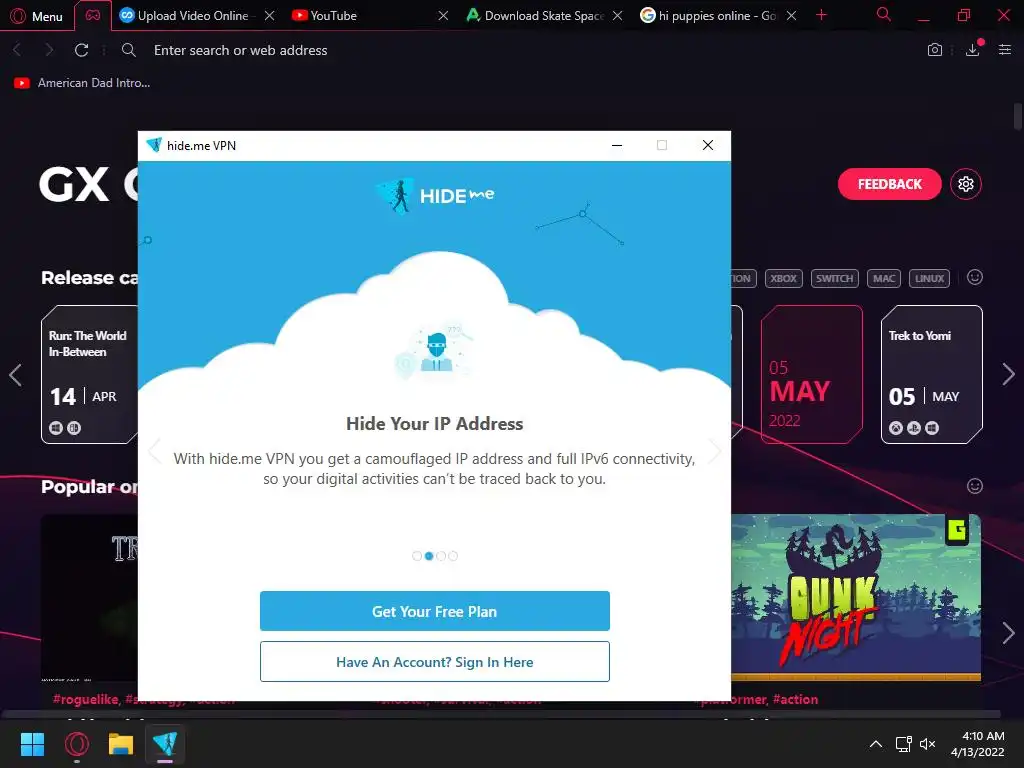This screenshot has width=1024, height=768.
Task: Close the Upload Video Online tab
Action: (269, 16)
